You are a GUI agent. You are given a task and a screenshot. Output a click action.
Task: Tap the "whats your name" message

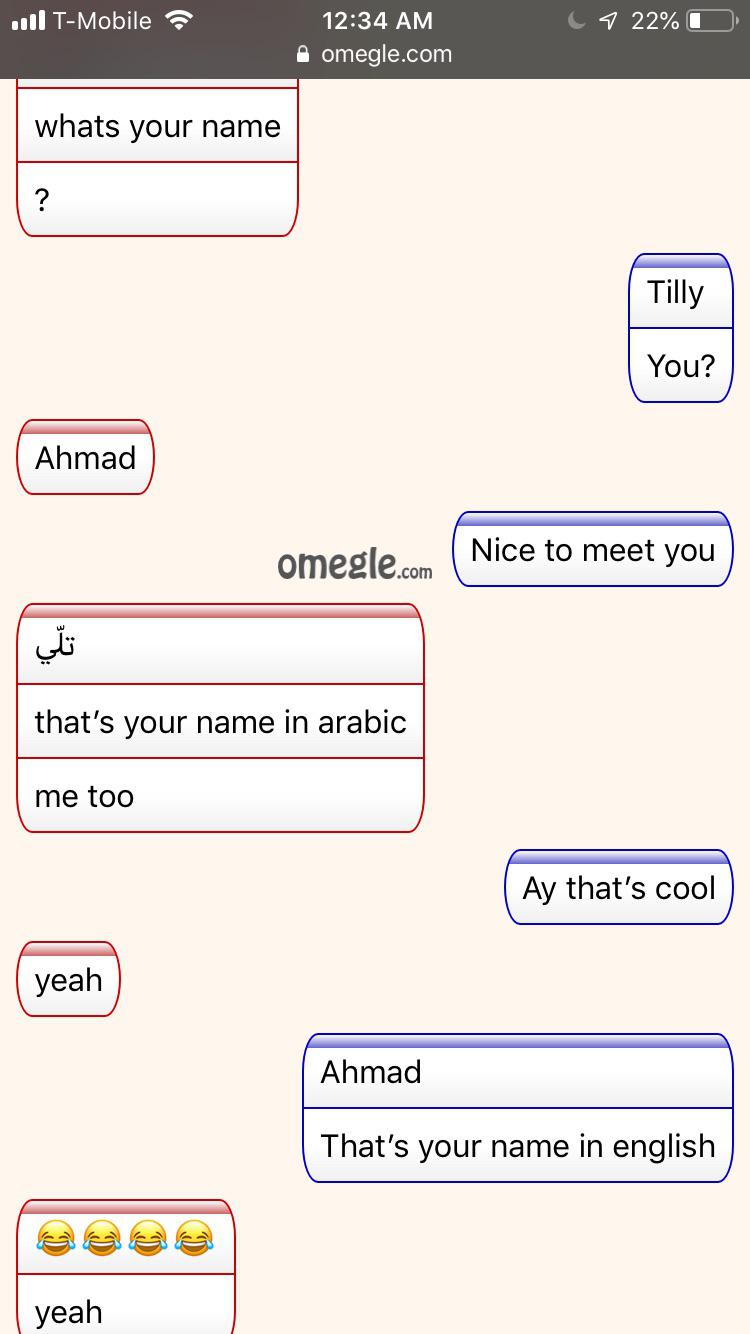point(157,127)
